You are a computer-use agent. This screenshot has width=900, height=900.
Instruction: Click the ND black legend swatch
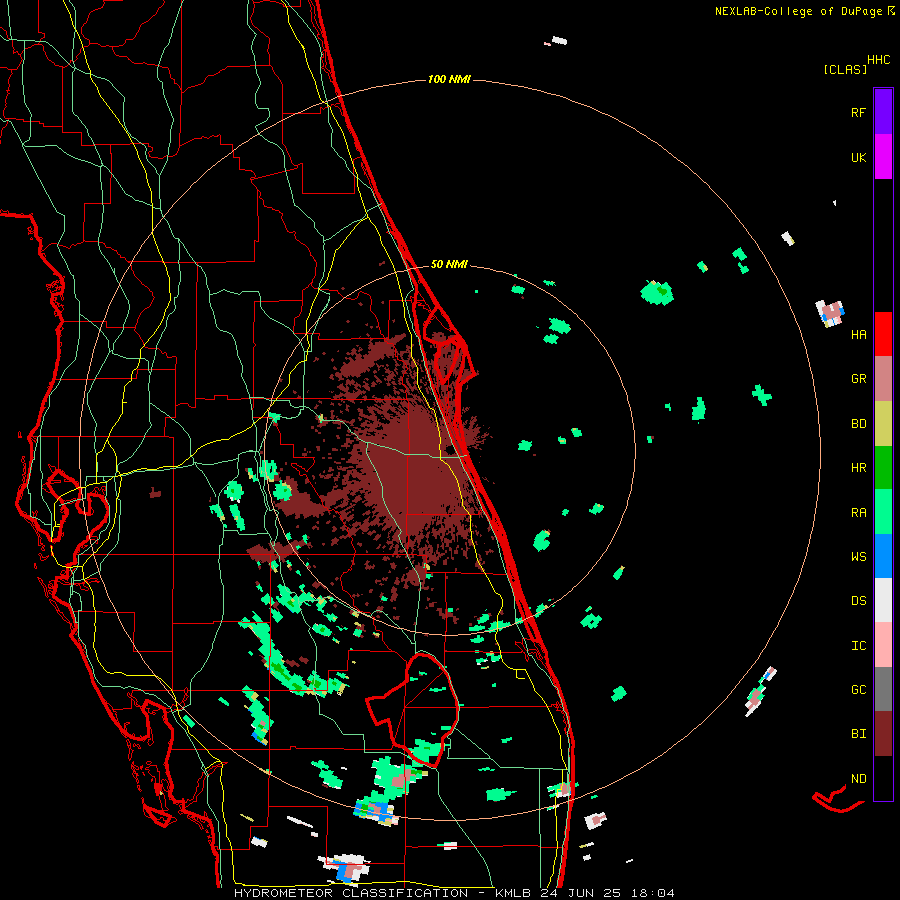coord(883,778)
